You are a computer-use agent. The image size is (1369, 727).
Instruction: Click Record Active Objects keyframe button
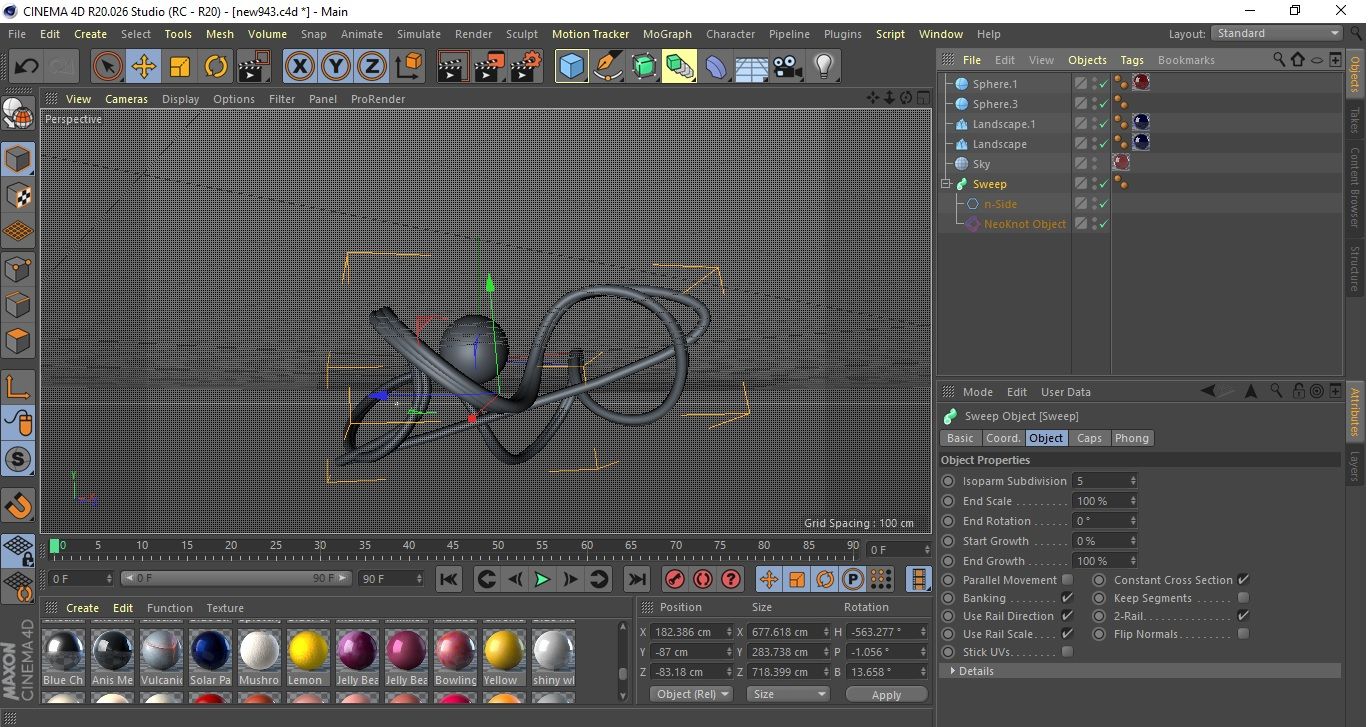675,579
